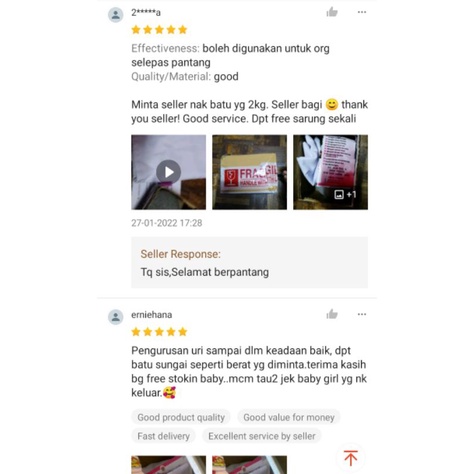Screen dimensions: 474x474
Task: Open more options for 2*****a's review
Action: pyautogui.click(x=362, y=12)
